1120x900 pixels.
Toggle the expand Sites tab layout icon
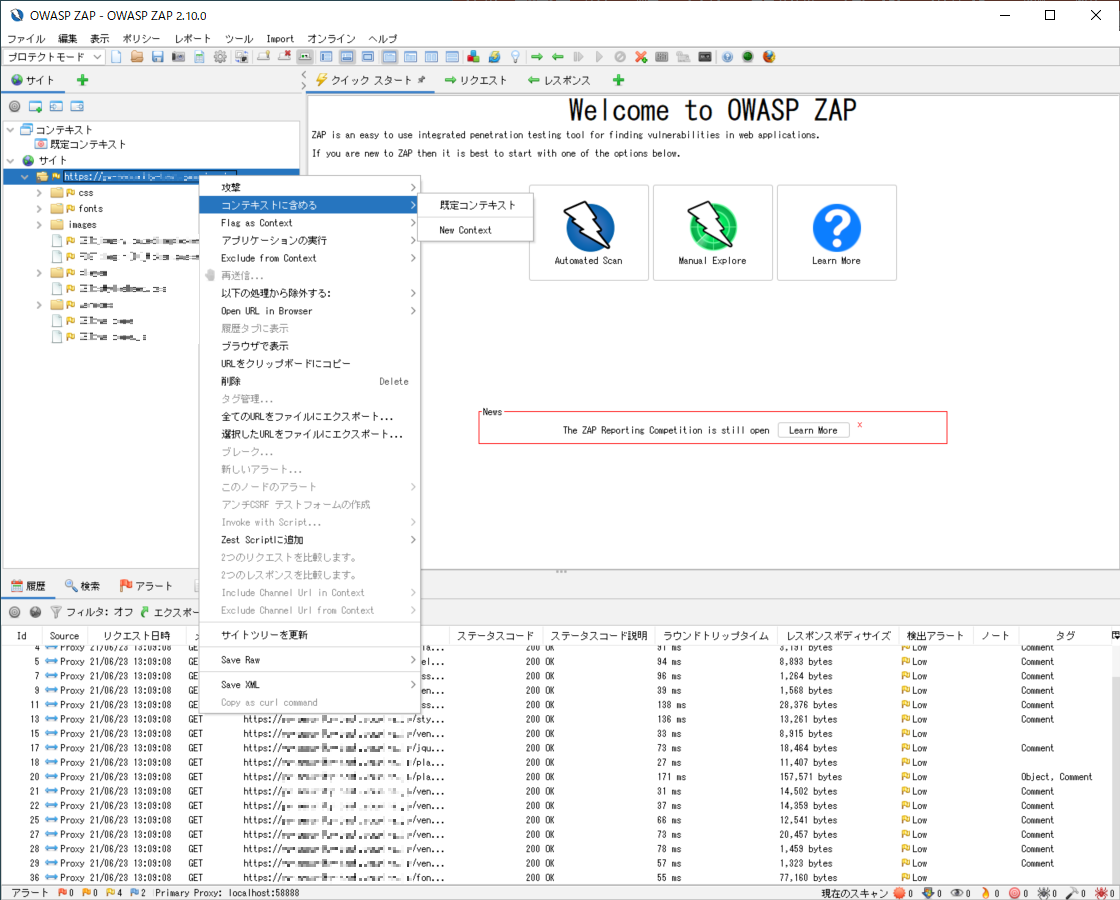[326, 56]
